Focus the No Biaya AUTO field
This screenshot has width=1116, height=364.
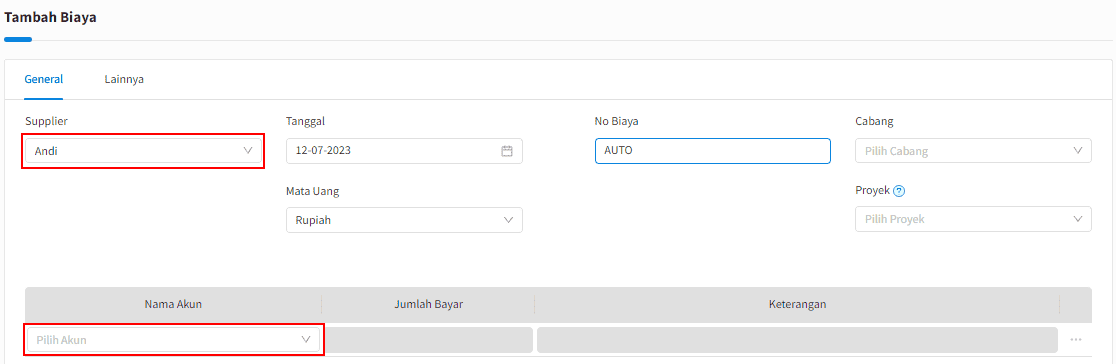point(712,151)
